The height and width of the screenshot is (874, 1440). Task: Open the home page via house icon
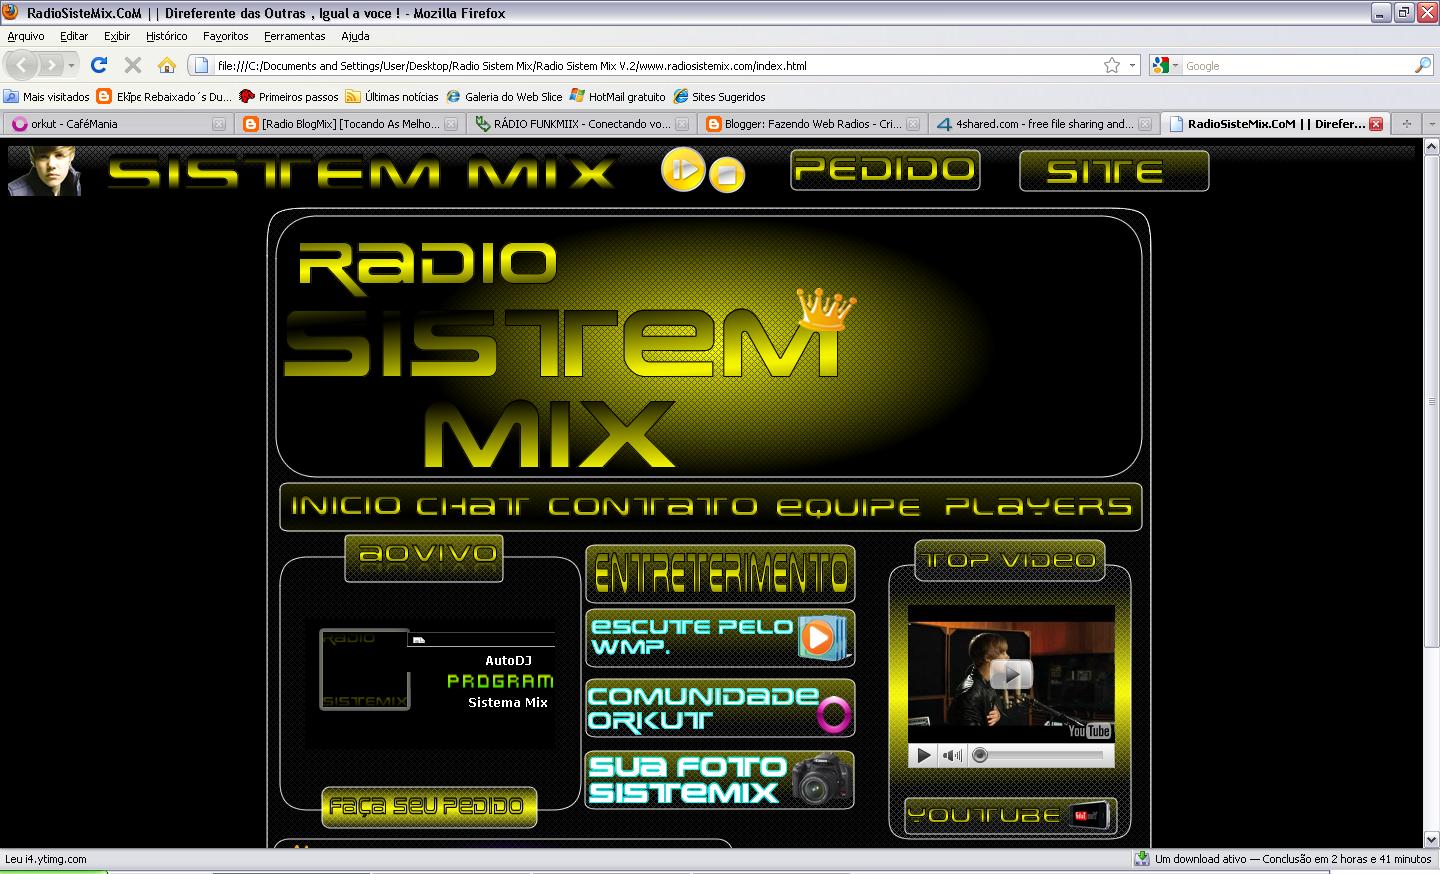pos(167,65)
